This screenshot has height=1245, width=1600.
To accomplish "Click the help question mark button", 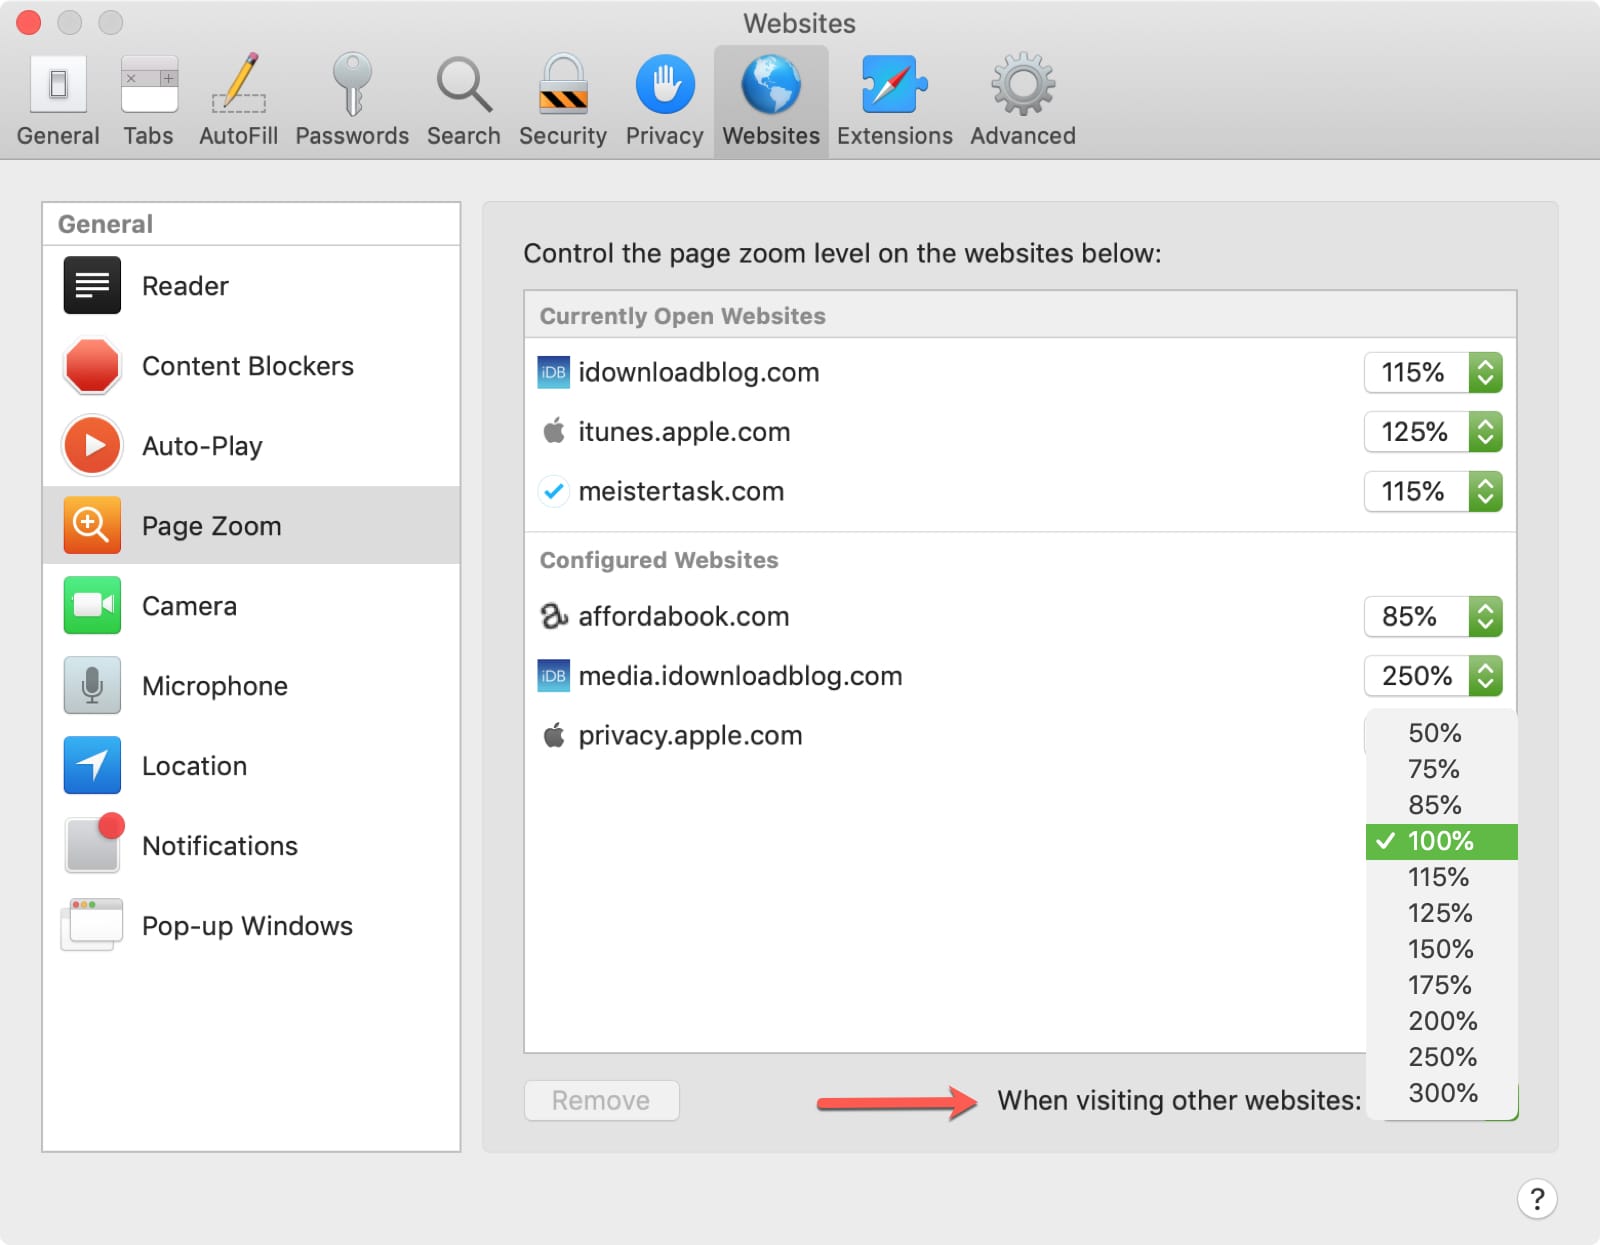I will pos(1537,1198).
